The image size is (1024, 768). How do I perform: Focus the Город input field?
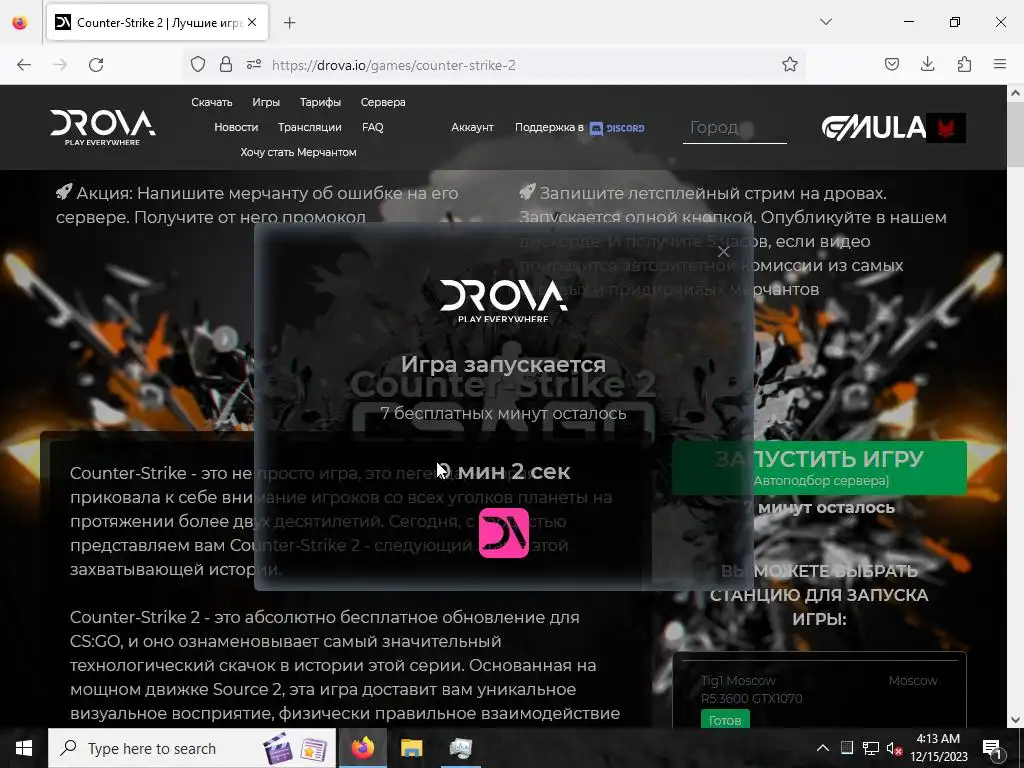735,128
